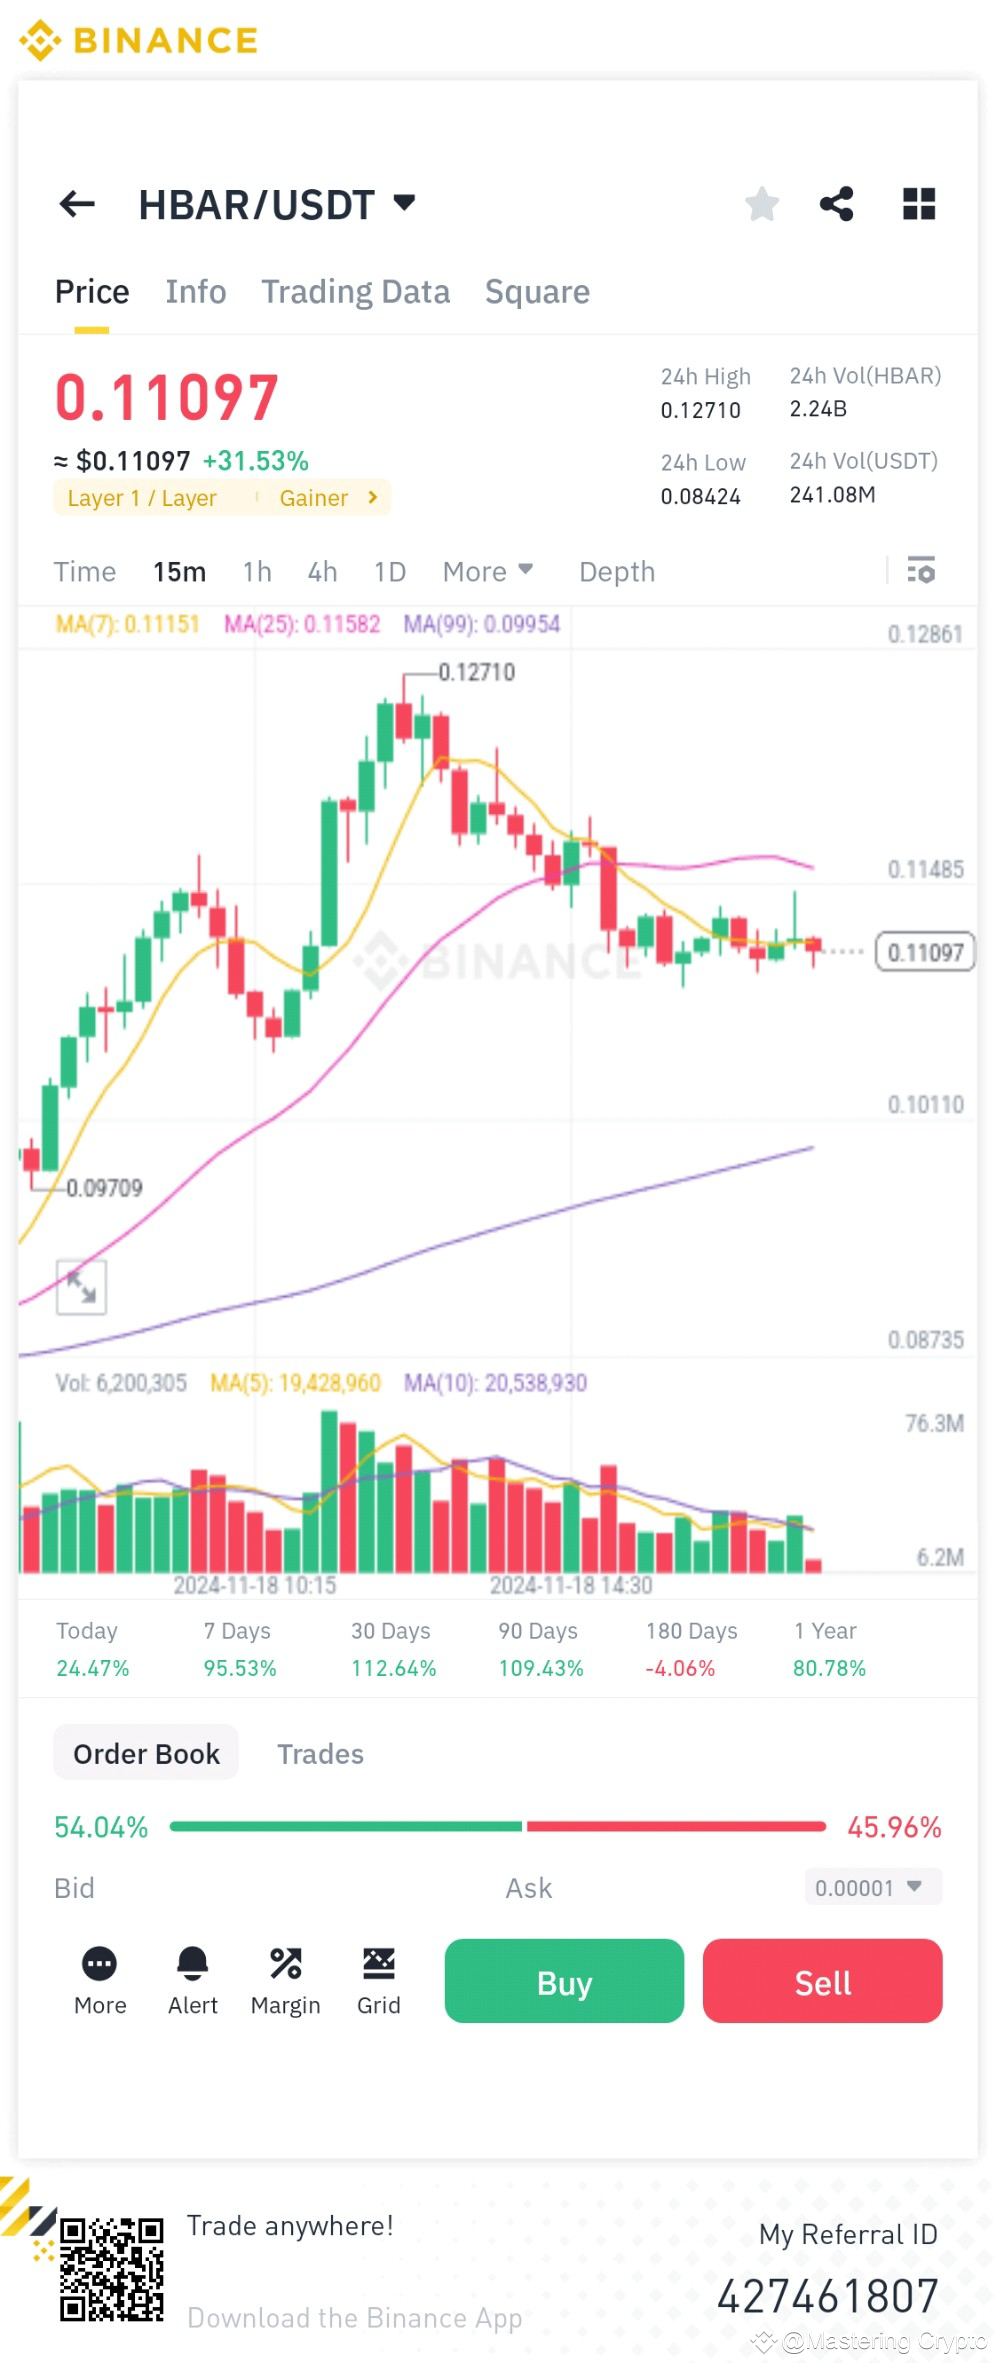Open the share options for HBAR/USDT

point(838,203)
